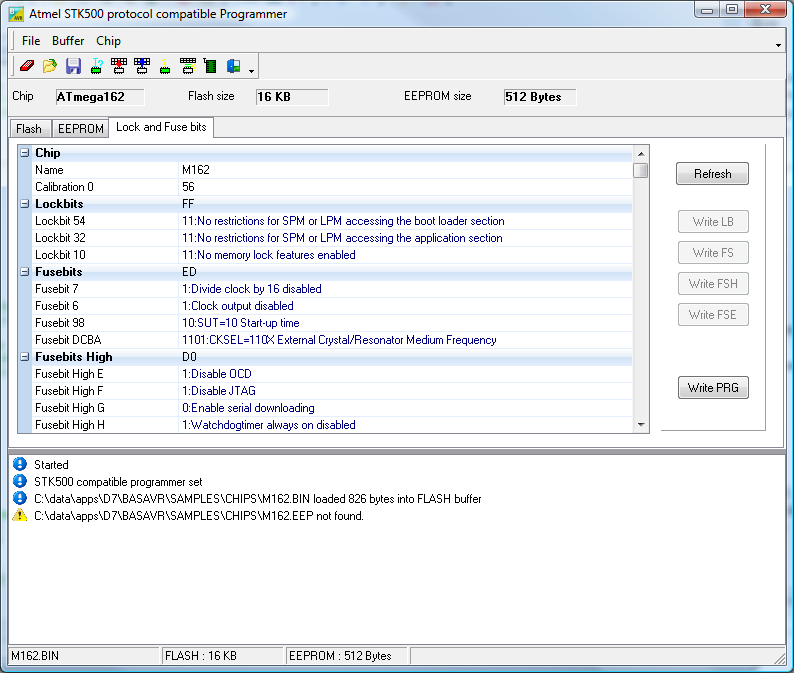Read chip into buffer (blue arrow icon)
794x673 pixels.
[142, 66]
